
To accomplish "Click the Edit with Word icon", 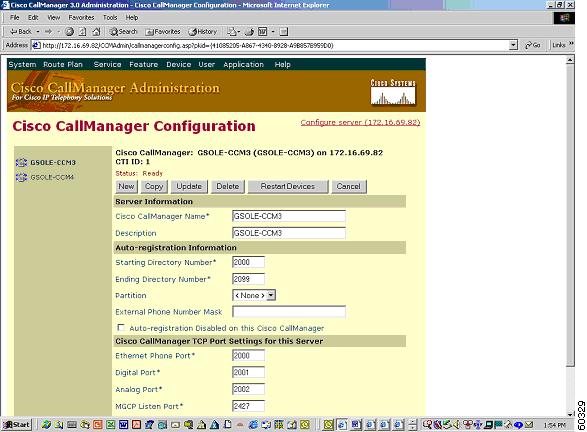I will 263,32.
